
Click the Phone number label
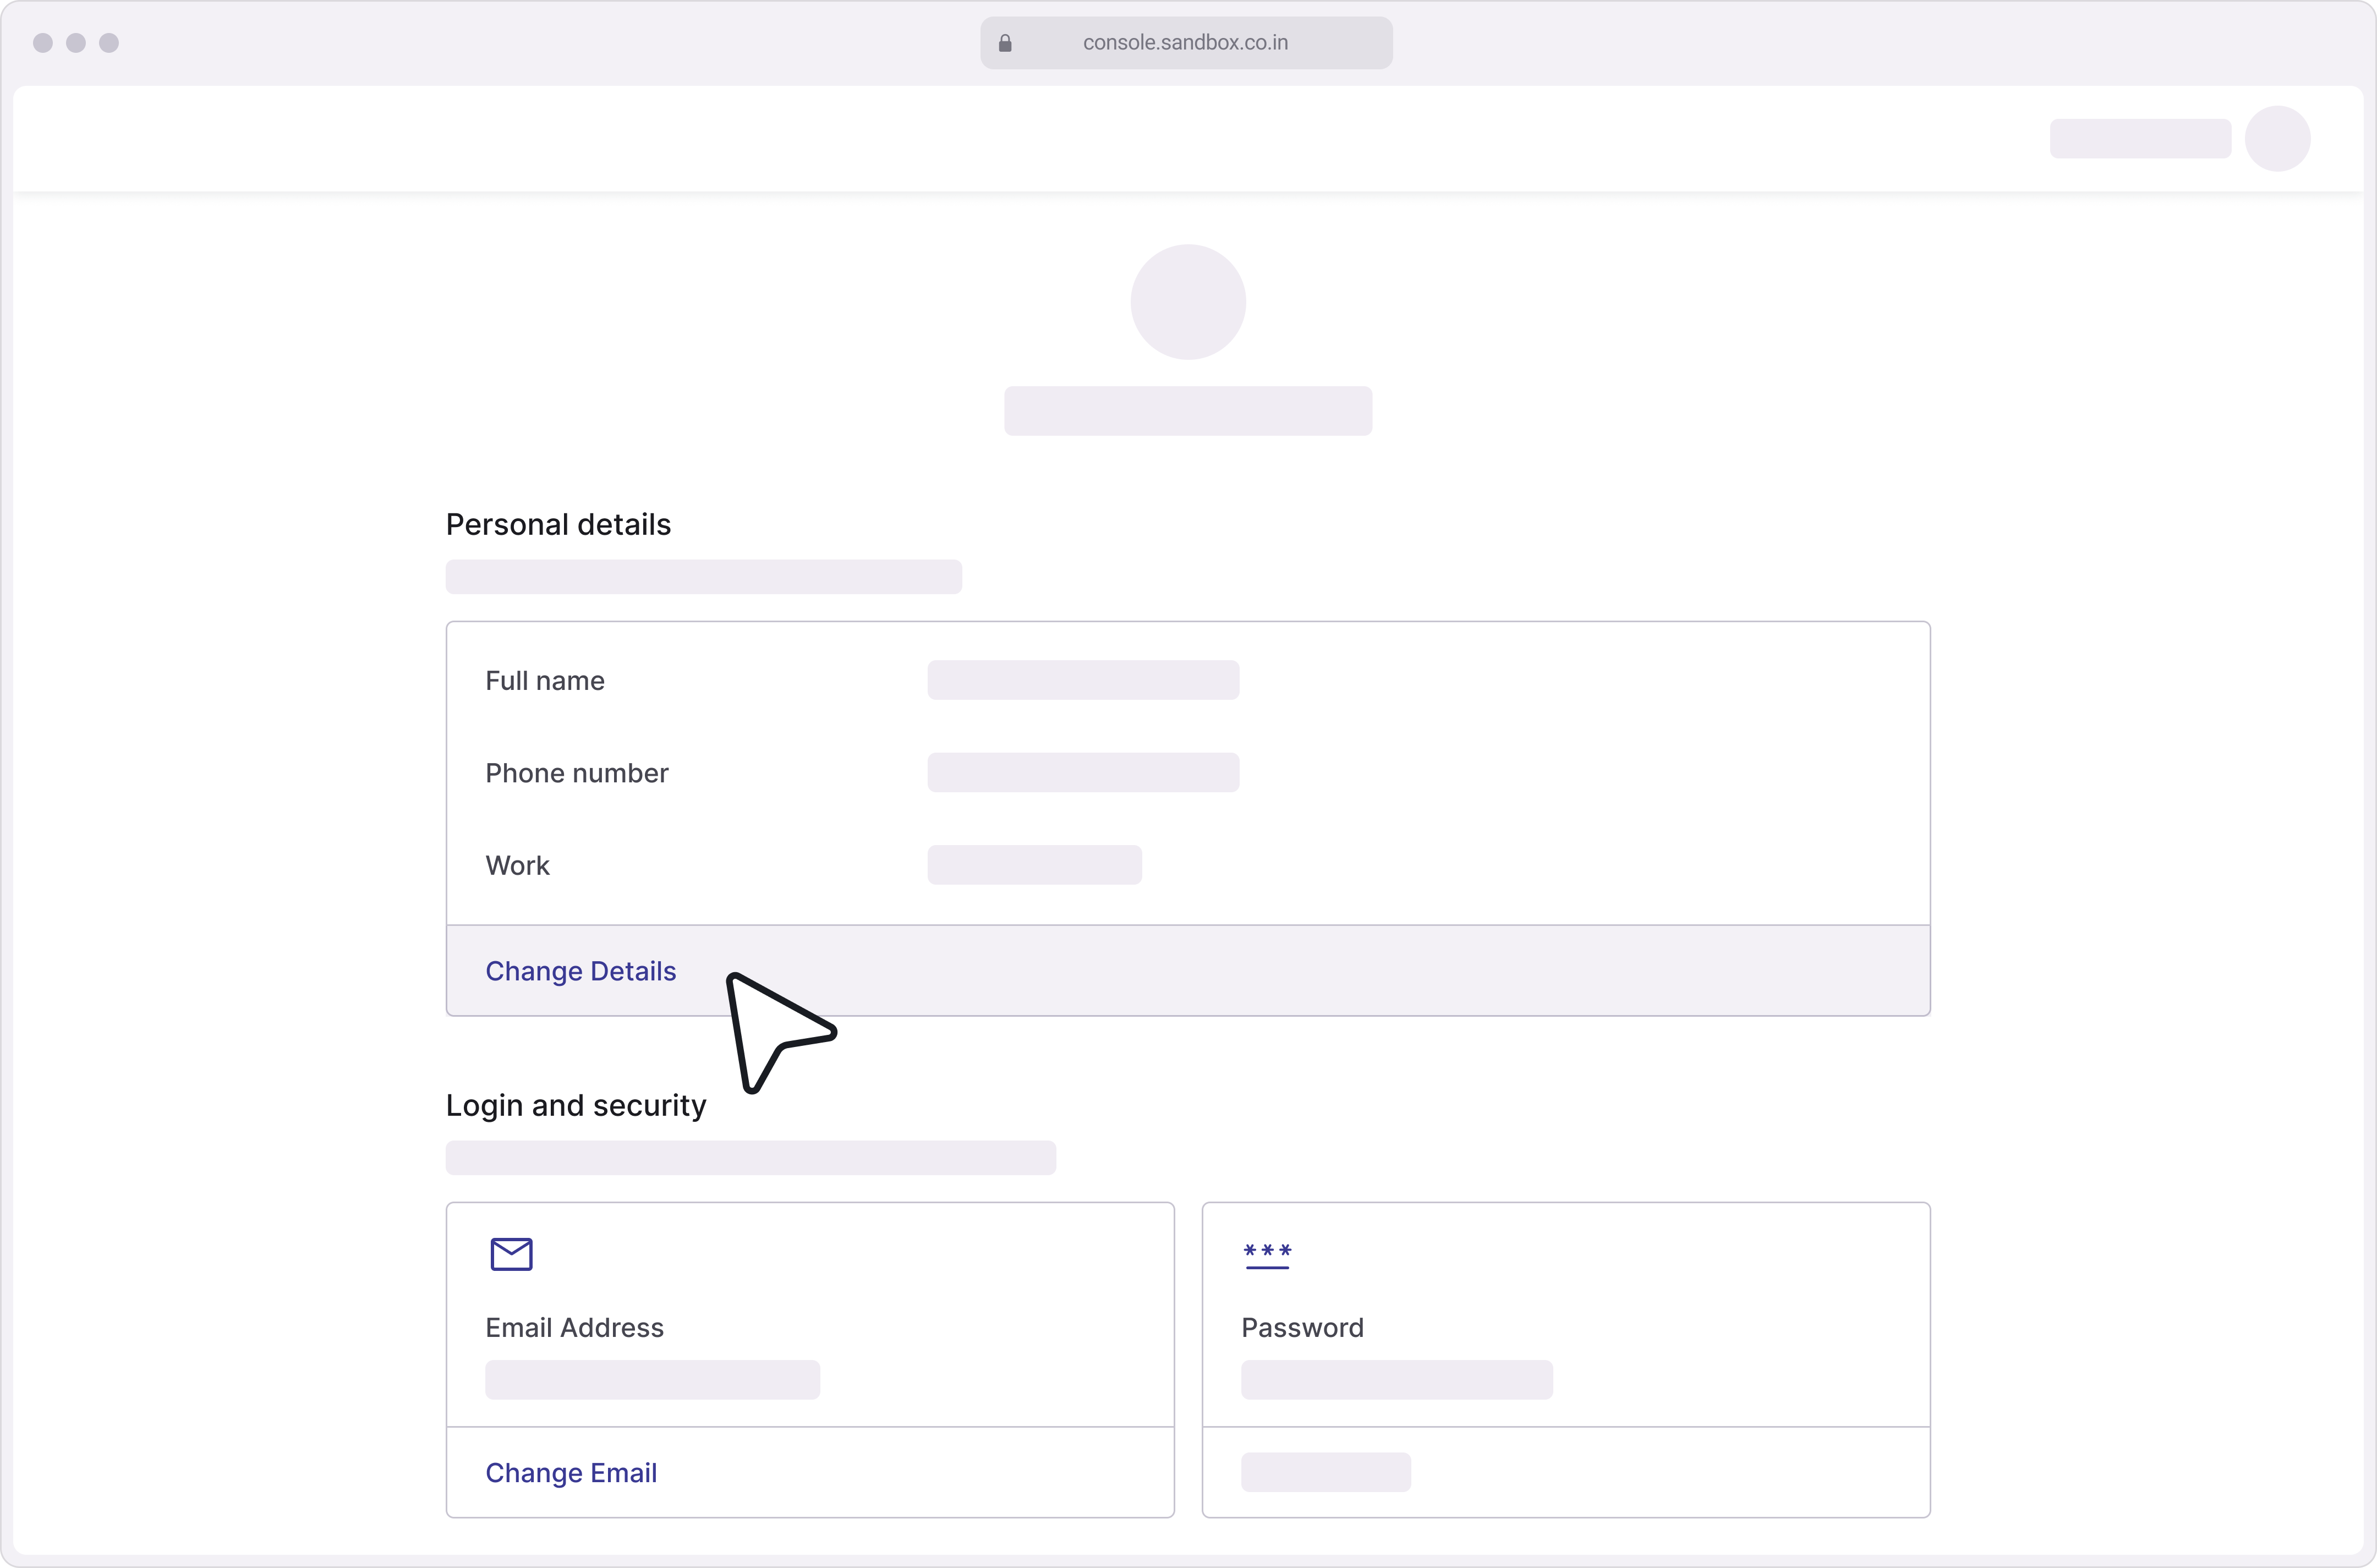pyautogui.click(x=577, y=773)
